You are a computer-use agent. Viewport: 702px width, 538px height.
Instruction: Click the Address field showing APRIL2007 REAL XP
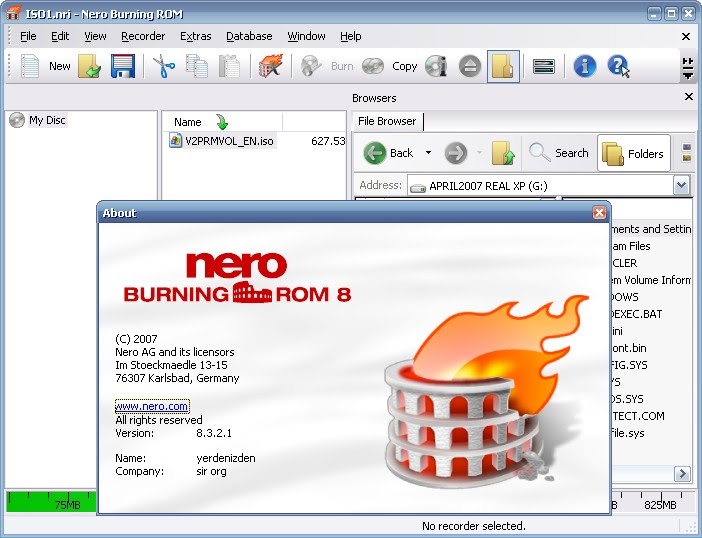540,186
